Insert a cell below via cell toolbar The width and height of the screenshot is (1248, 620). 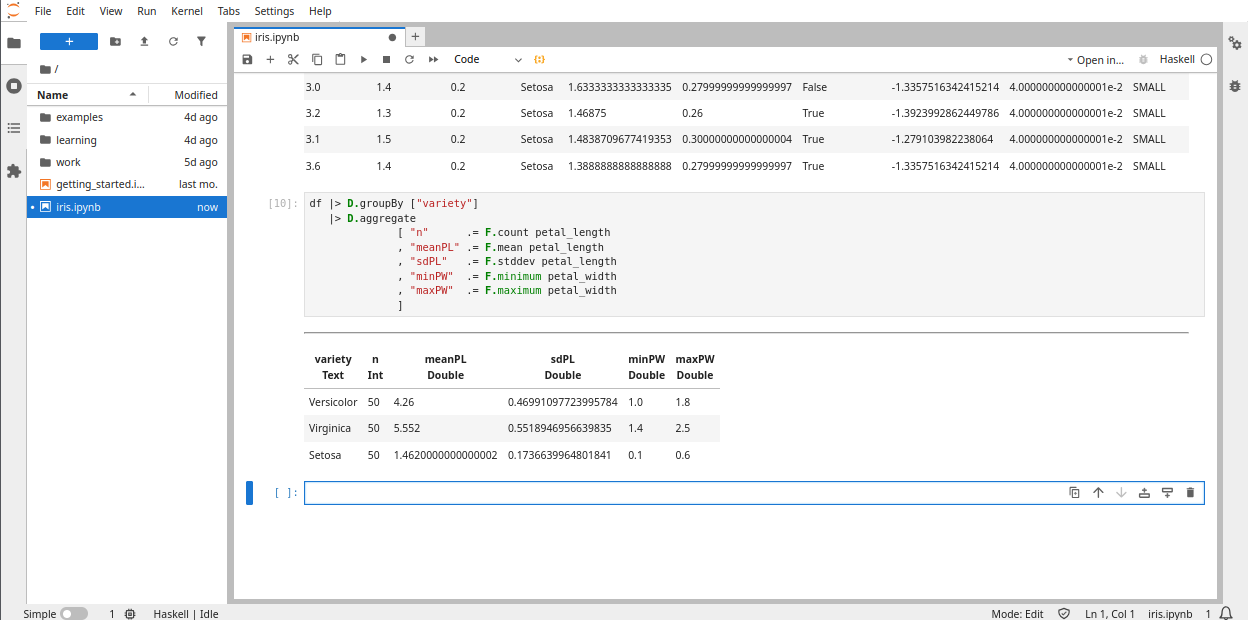tap(1167, 493)
